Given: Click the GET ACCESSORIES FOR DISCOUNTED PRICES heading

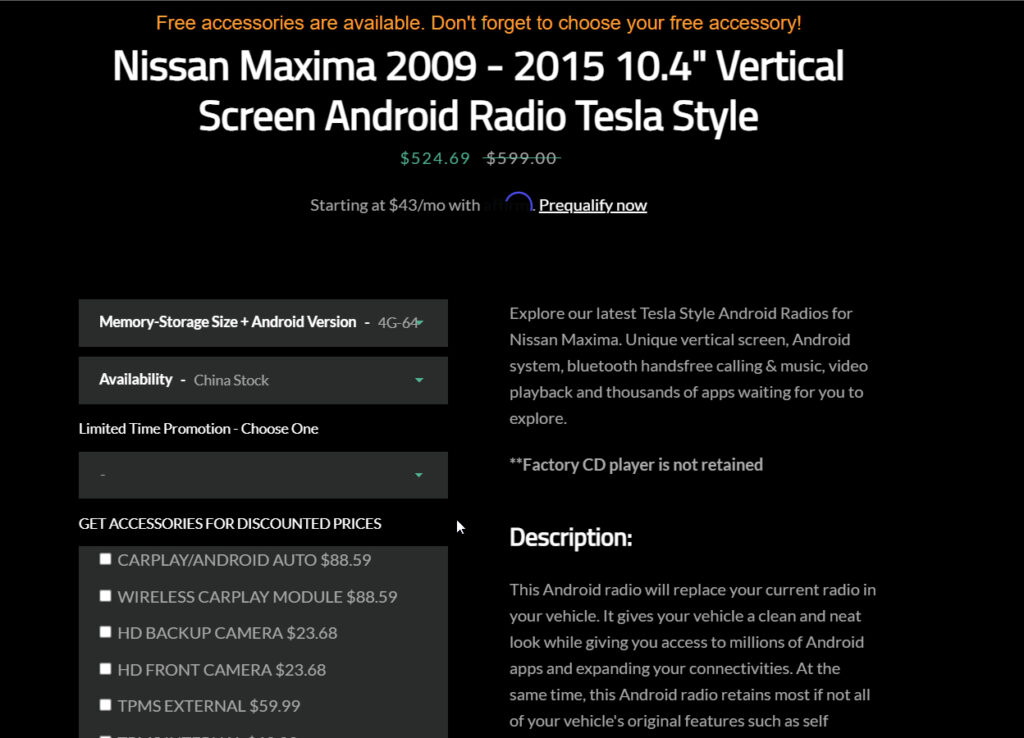Looking at the screenshot, I should (x=230, y=524).
